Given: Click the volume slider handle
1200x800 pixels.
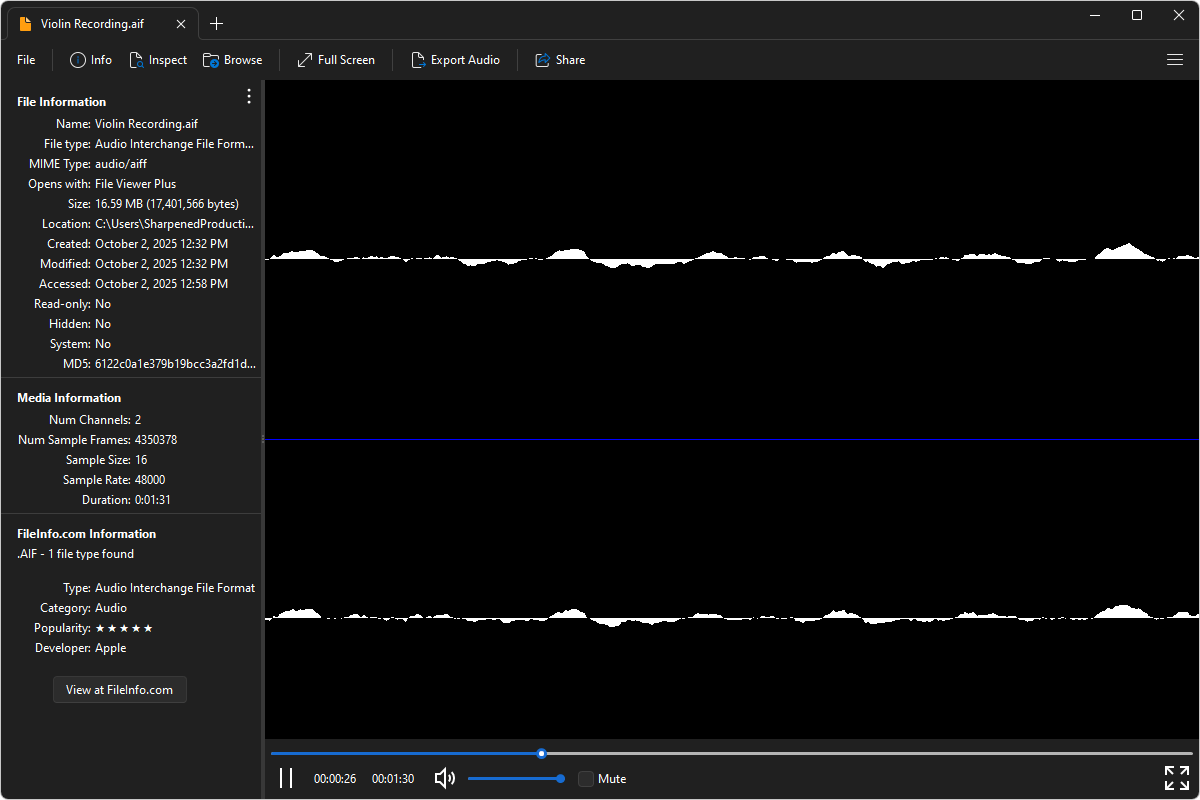Looking at the screenshot, I should (x=560, y=778).
